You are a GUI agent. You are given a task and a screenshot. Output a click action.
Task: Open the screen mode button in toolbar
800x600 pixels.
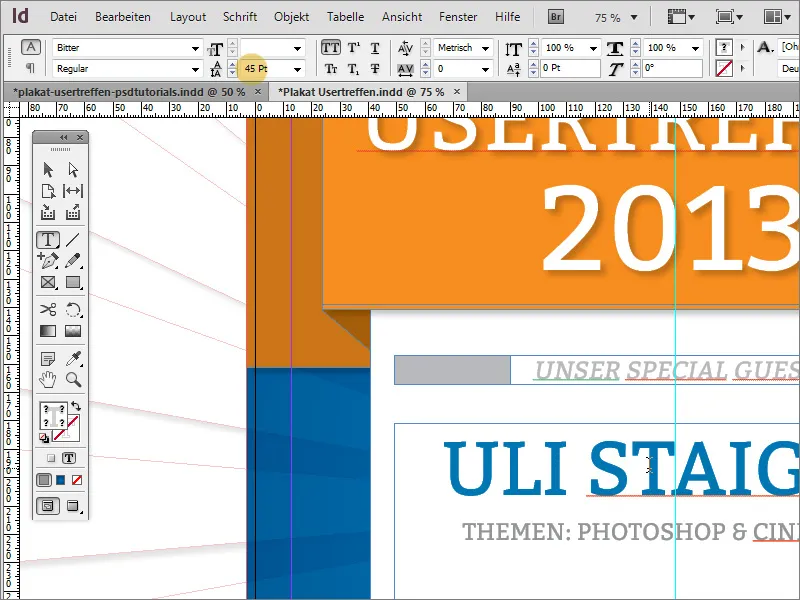pos(729,17)
